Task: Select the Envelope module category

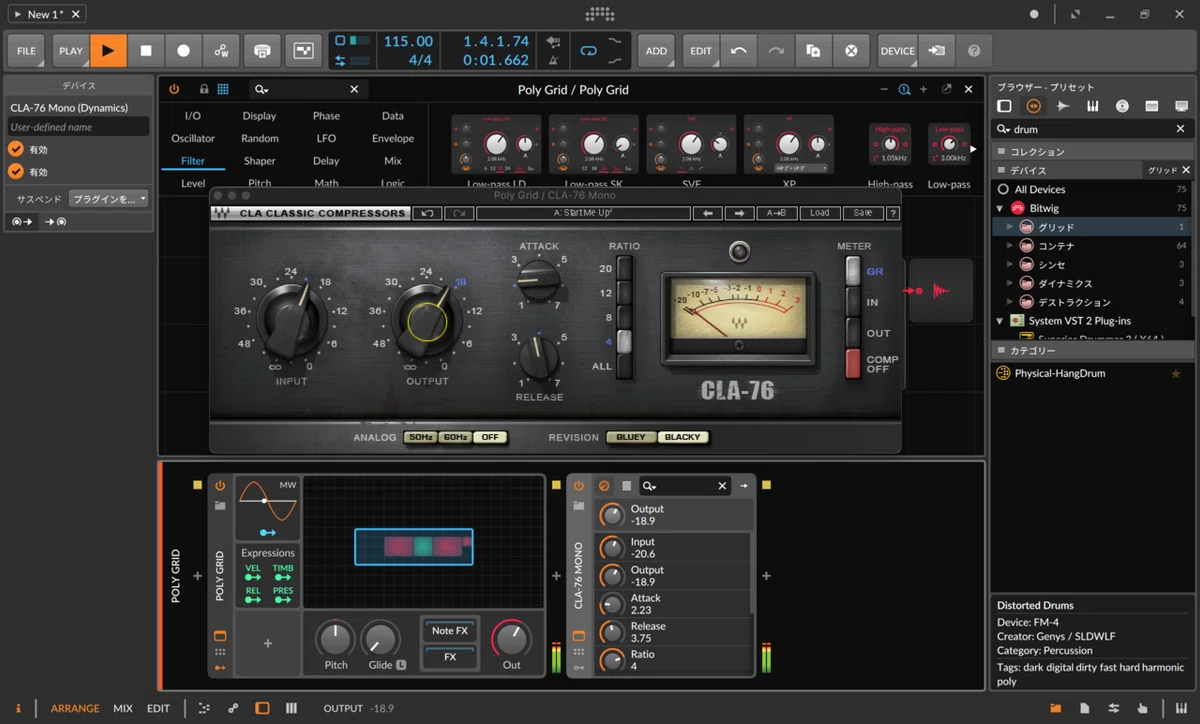Action: click(393, 138)
